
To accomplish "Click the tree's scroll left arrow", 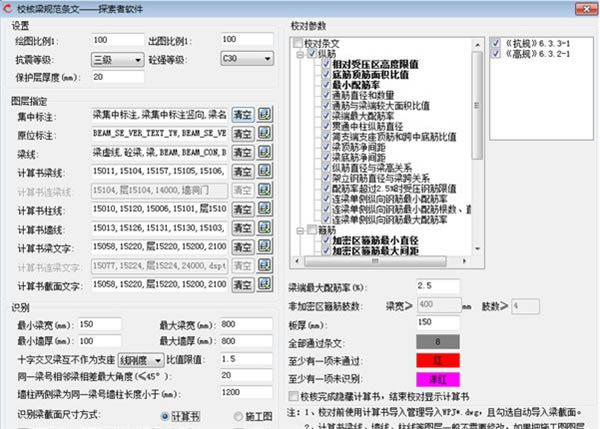I will click(297, 261).
